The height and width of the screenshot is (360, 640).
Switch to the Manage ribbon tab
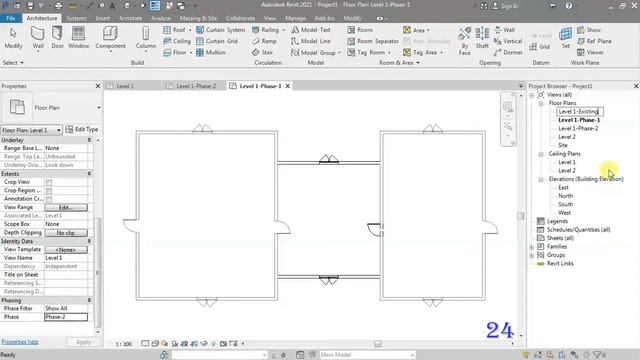[x=295, y=18]
